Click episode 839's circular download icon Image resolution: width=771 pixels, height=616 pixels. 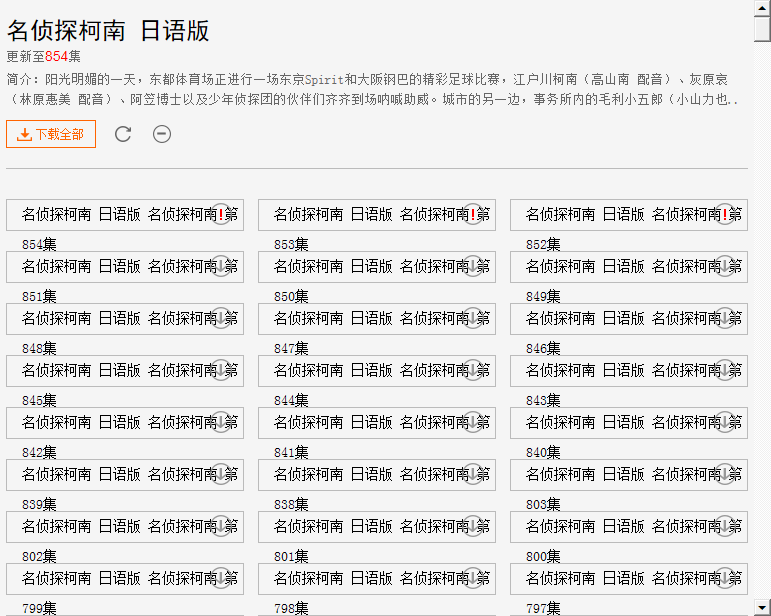pyautogui.click(x=221, y=474)
